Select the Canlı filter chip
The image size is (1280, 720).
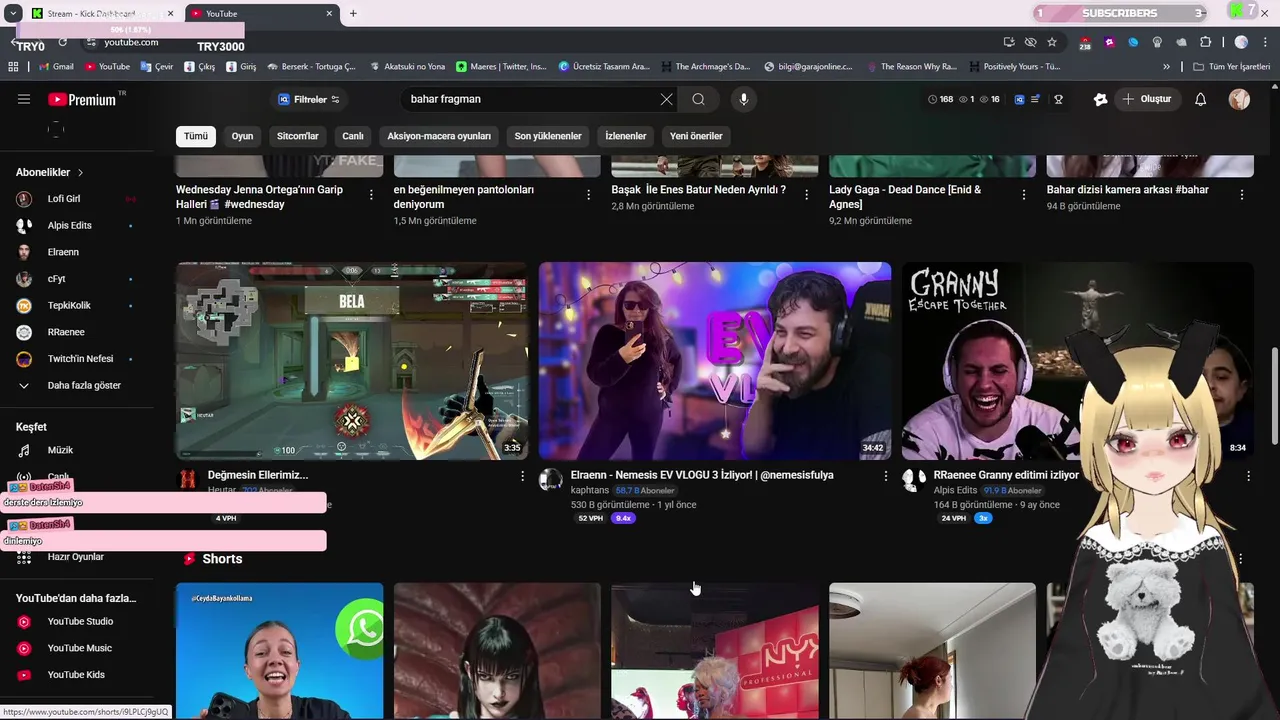pyautogui.click(x=353, y=136)
